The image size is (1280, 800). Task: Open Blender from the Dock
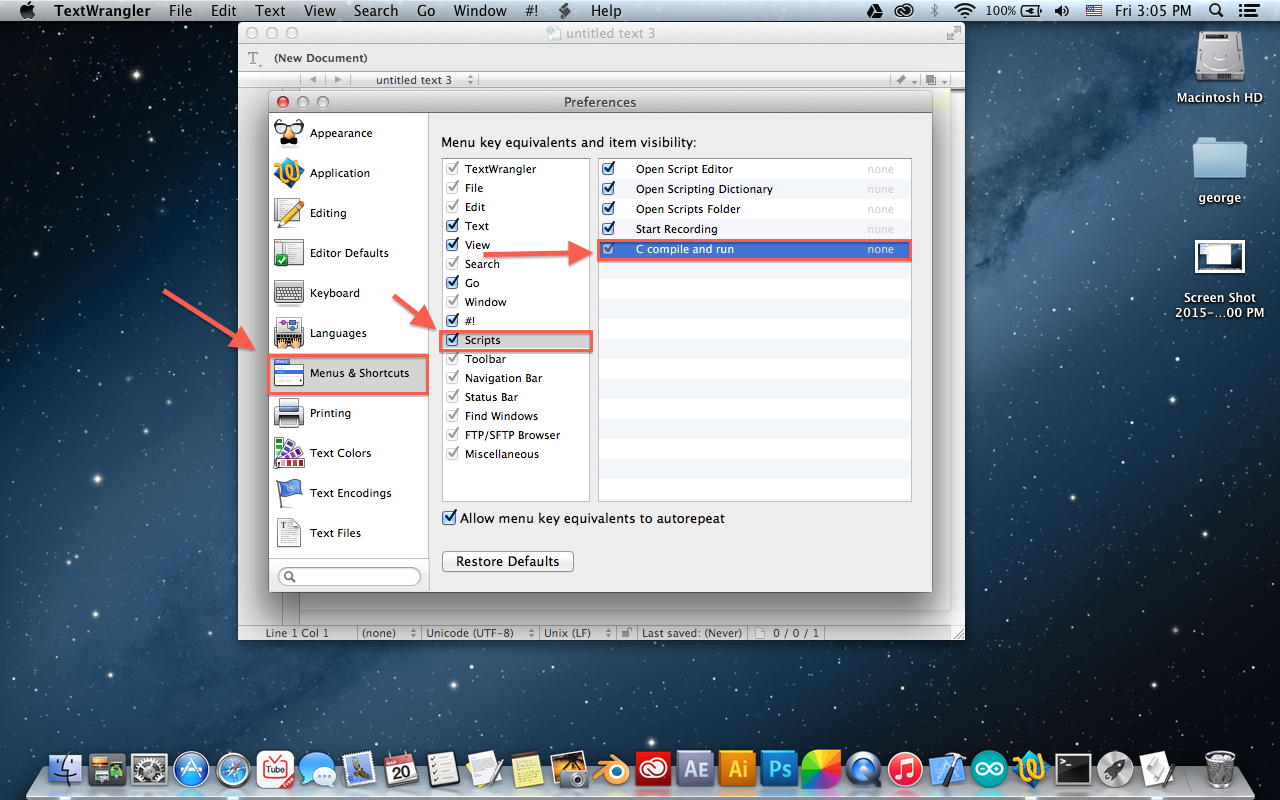click(x=611, y=769)
